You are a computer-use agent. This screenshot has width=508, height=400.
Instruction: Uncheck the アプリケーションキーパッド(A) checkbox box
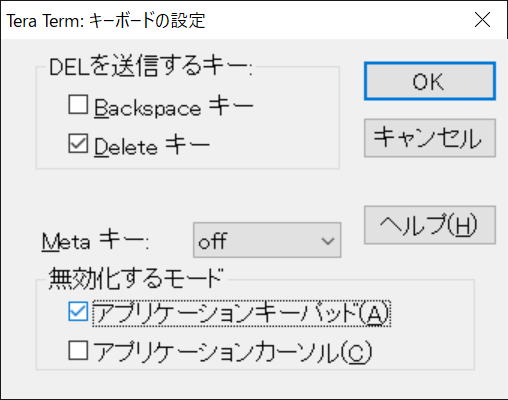tap(78, 311)
